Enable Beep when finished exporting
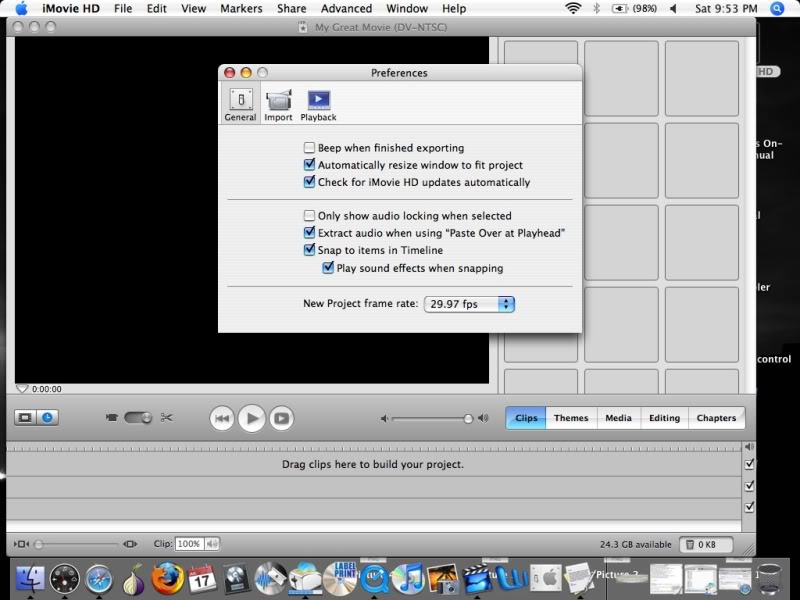 309,148
